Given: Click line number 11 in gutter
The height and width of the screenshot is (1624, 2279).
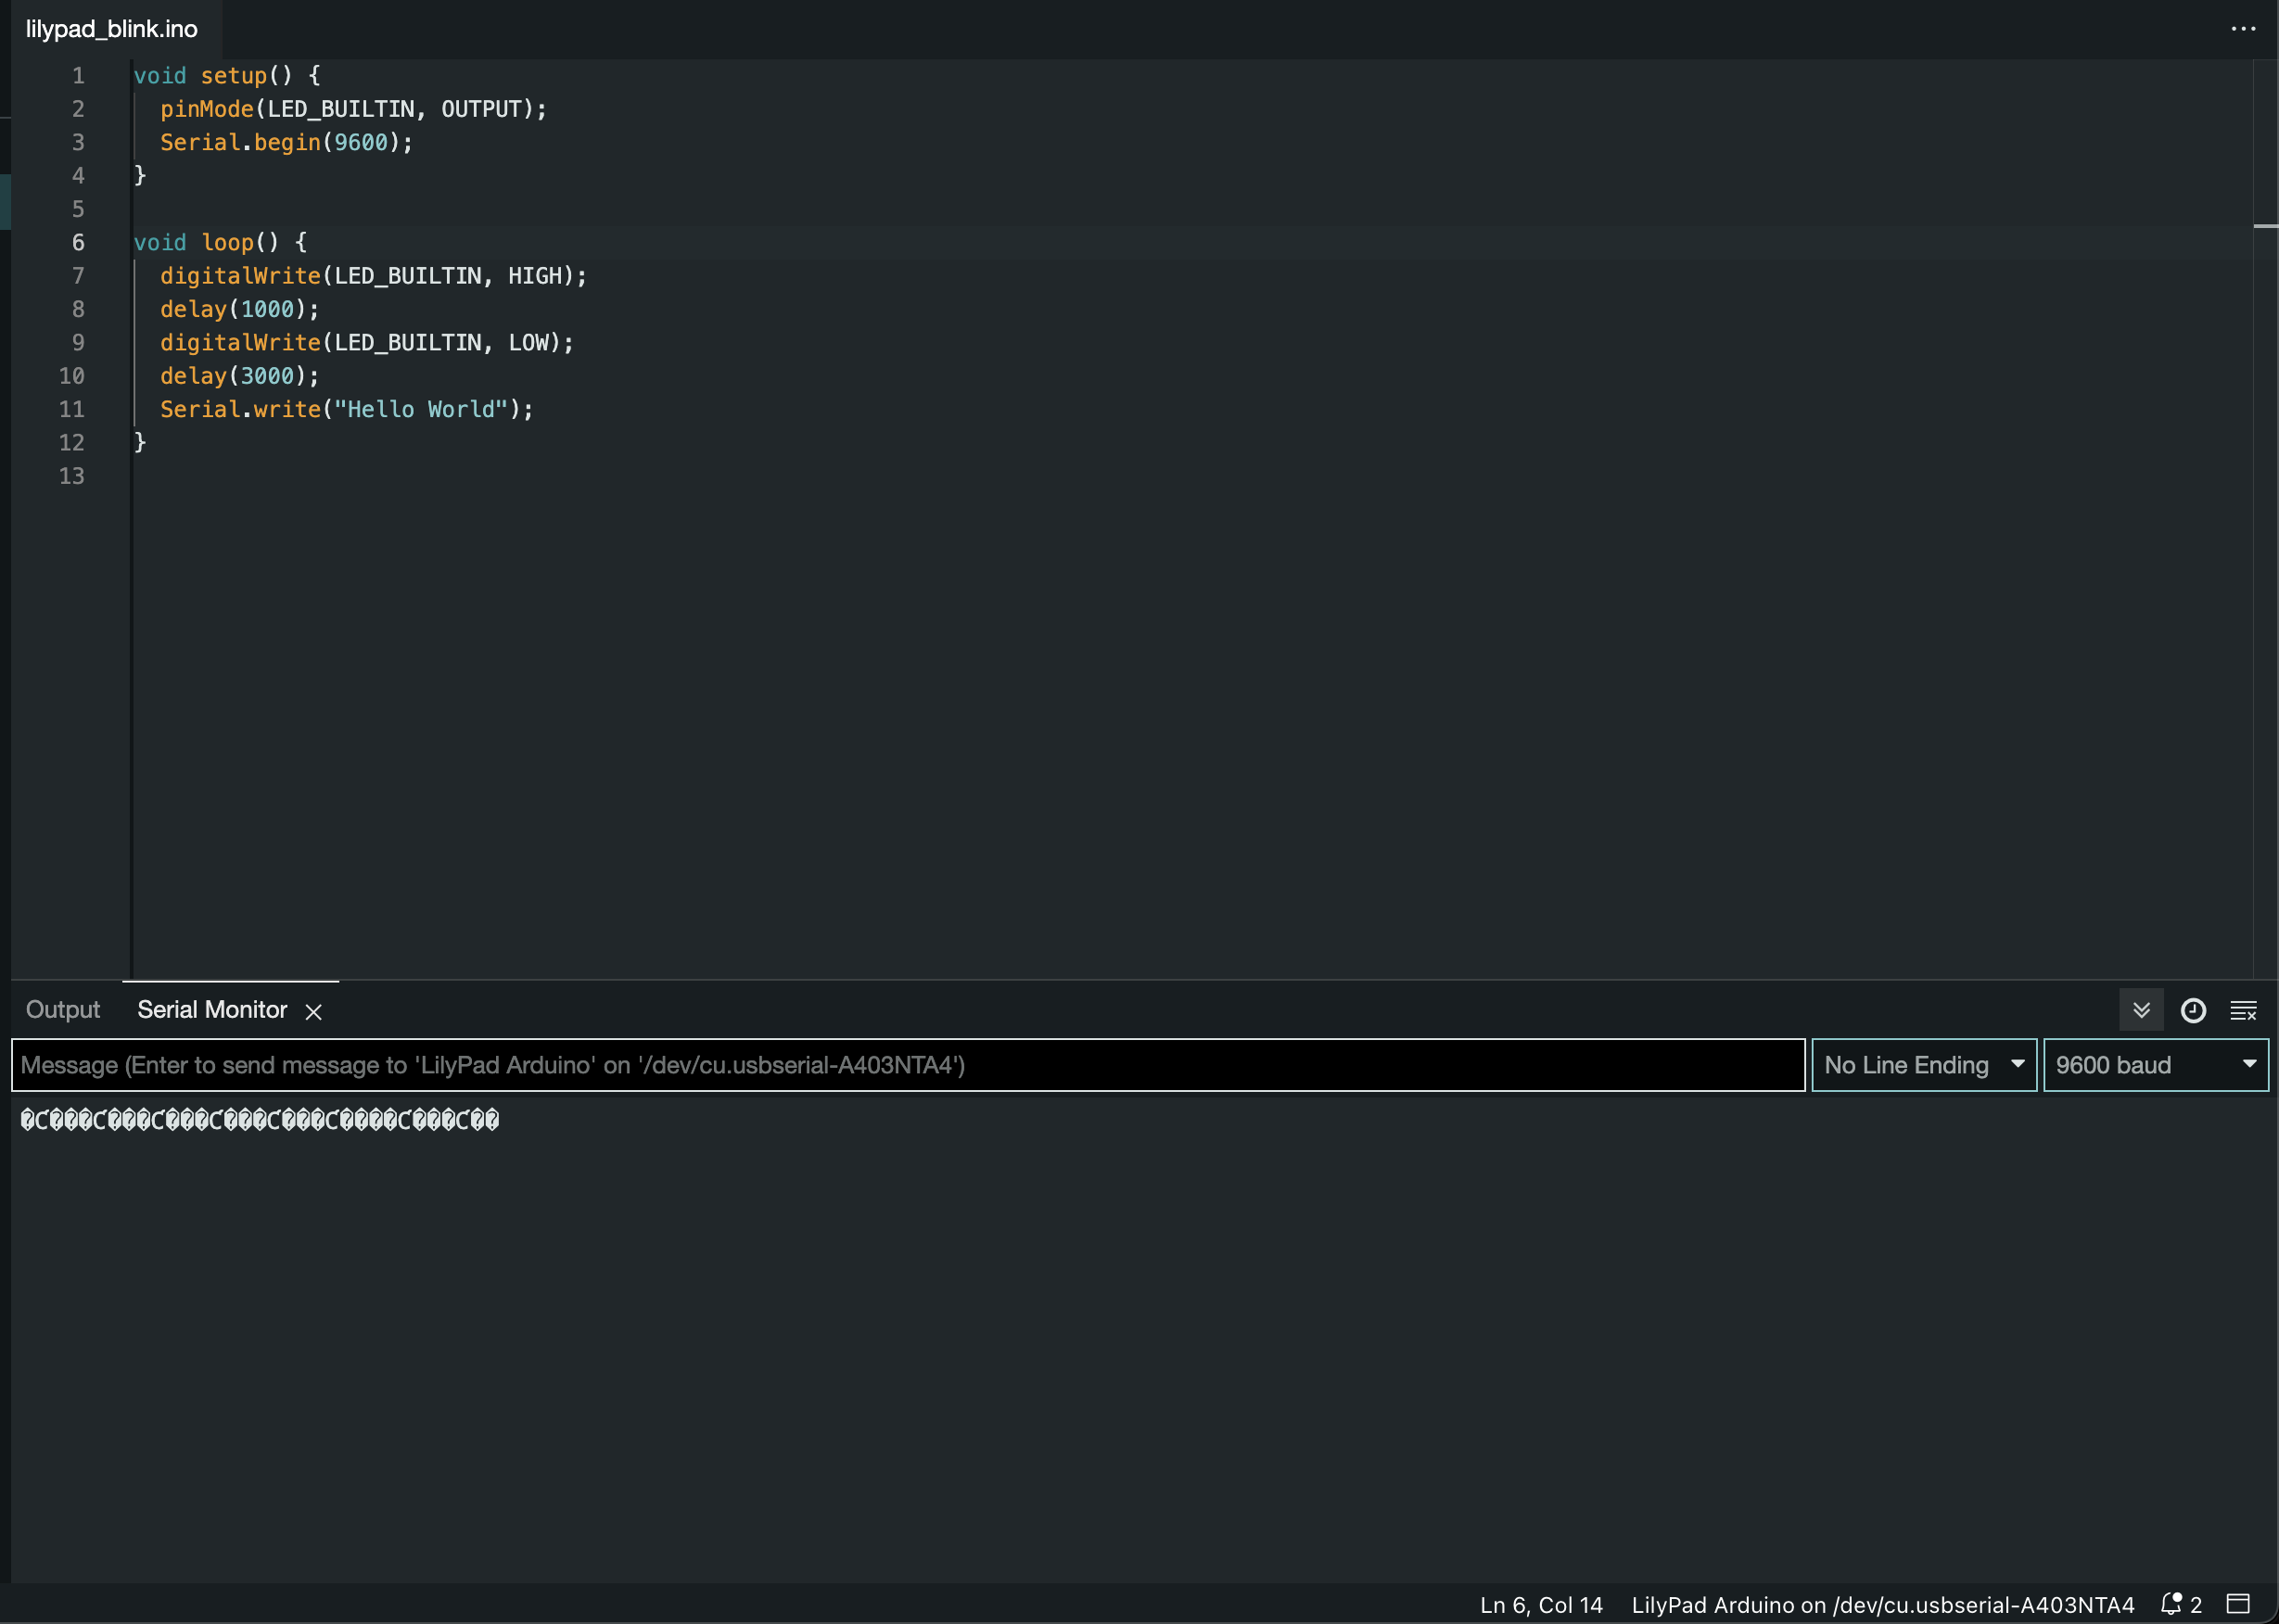Looking at the screenshot, I should 72,409.
